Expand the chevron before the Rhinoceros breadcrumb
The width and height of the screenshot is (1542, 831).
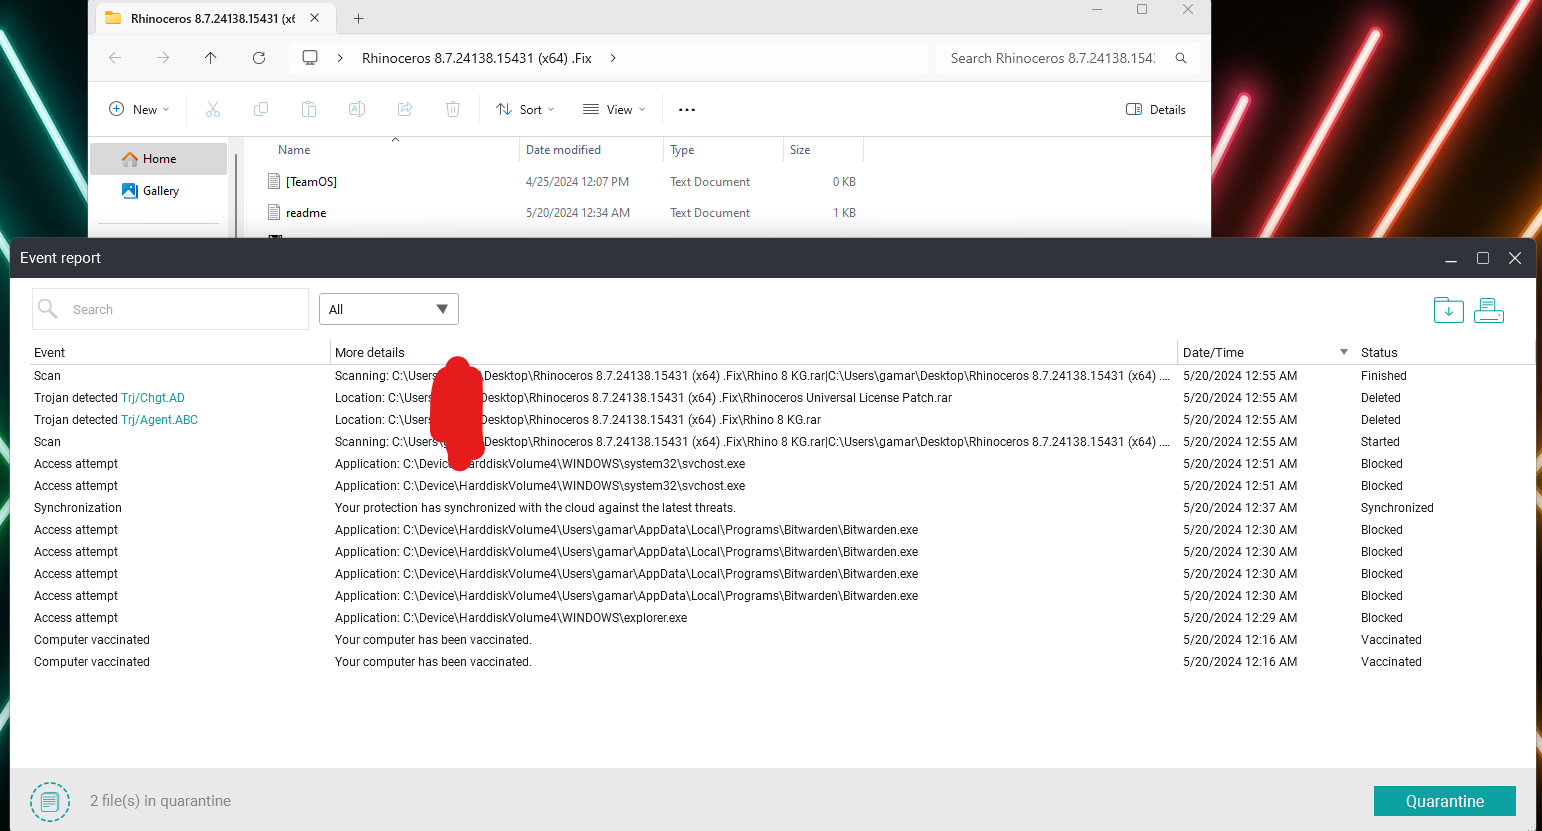point(340,58)
